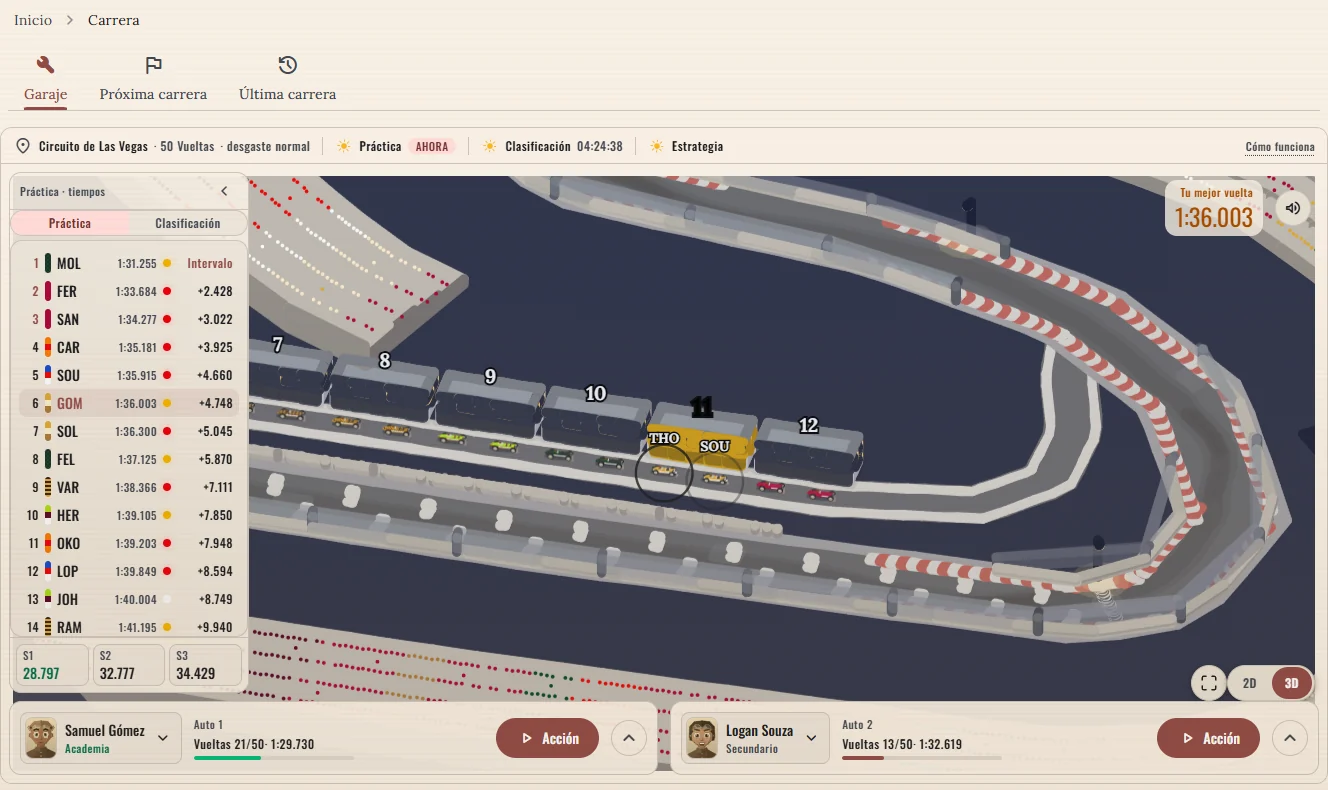Show Clasificación timing list
This screenshot has width=1328, height=790.
coord(187,223)
